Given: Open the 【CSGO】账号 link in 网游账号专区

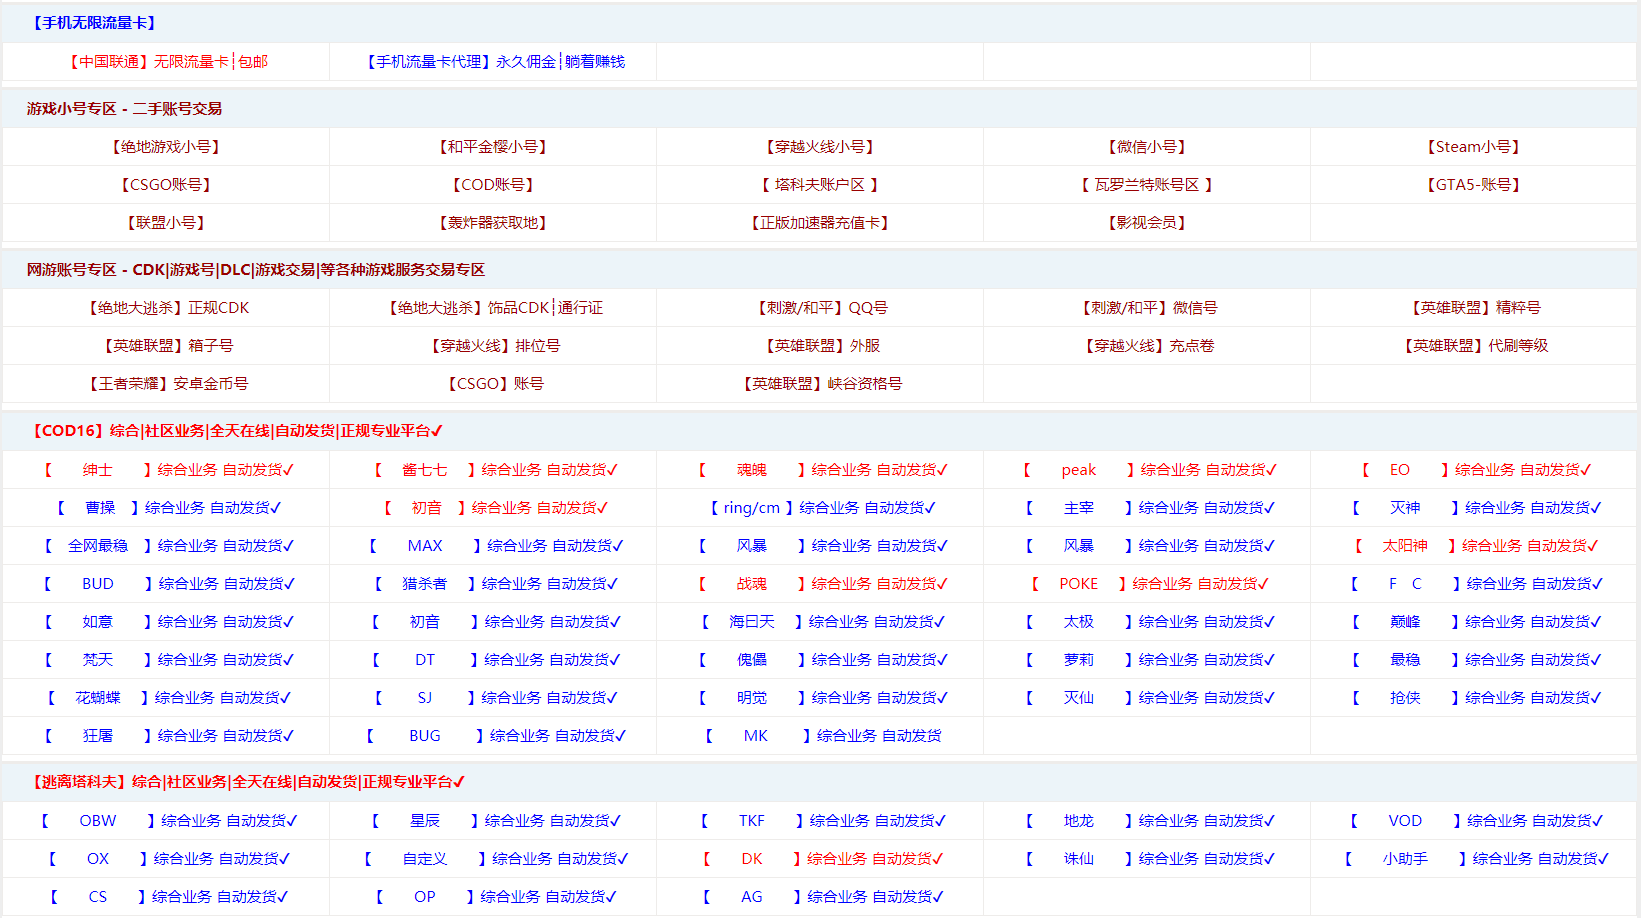Looking at the screenshot, I should [x=494, y=383].
